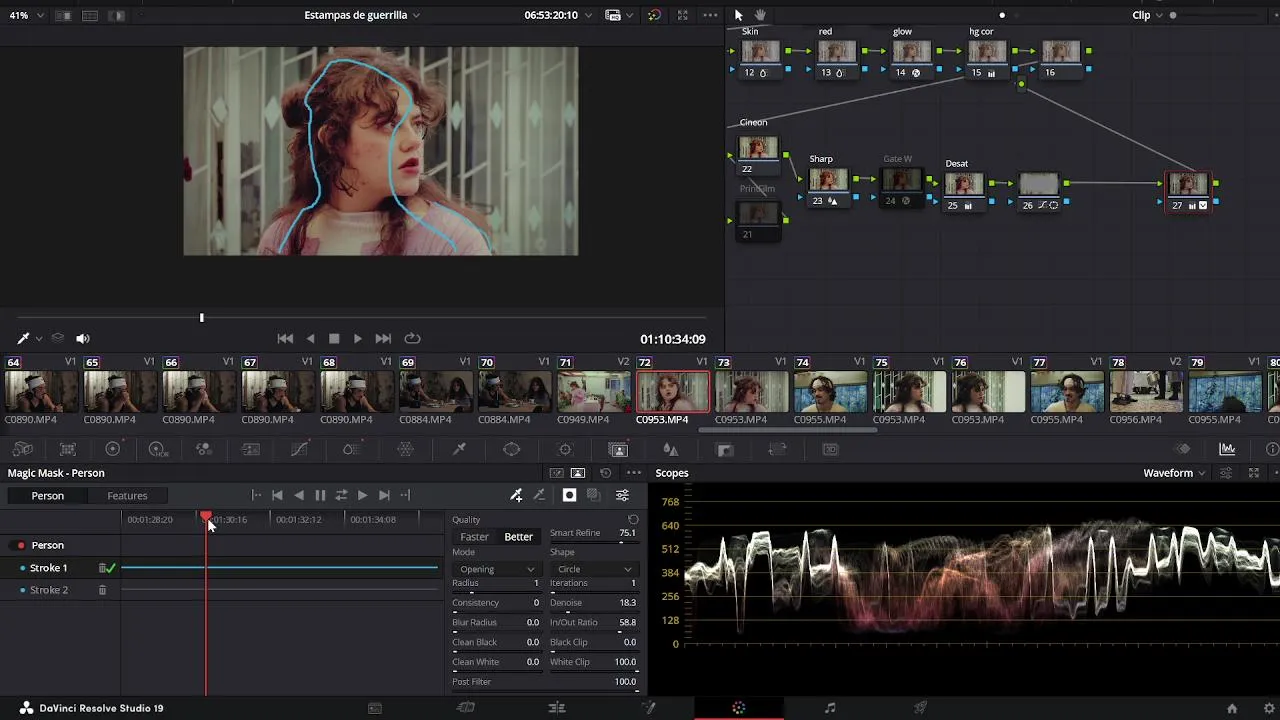This screenshot has height=720, width=1280.
Task: Select Faster quality mode
Action: (474, 537)
